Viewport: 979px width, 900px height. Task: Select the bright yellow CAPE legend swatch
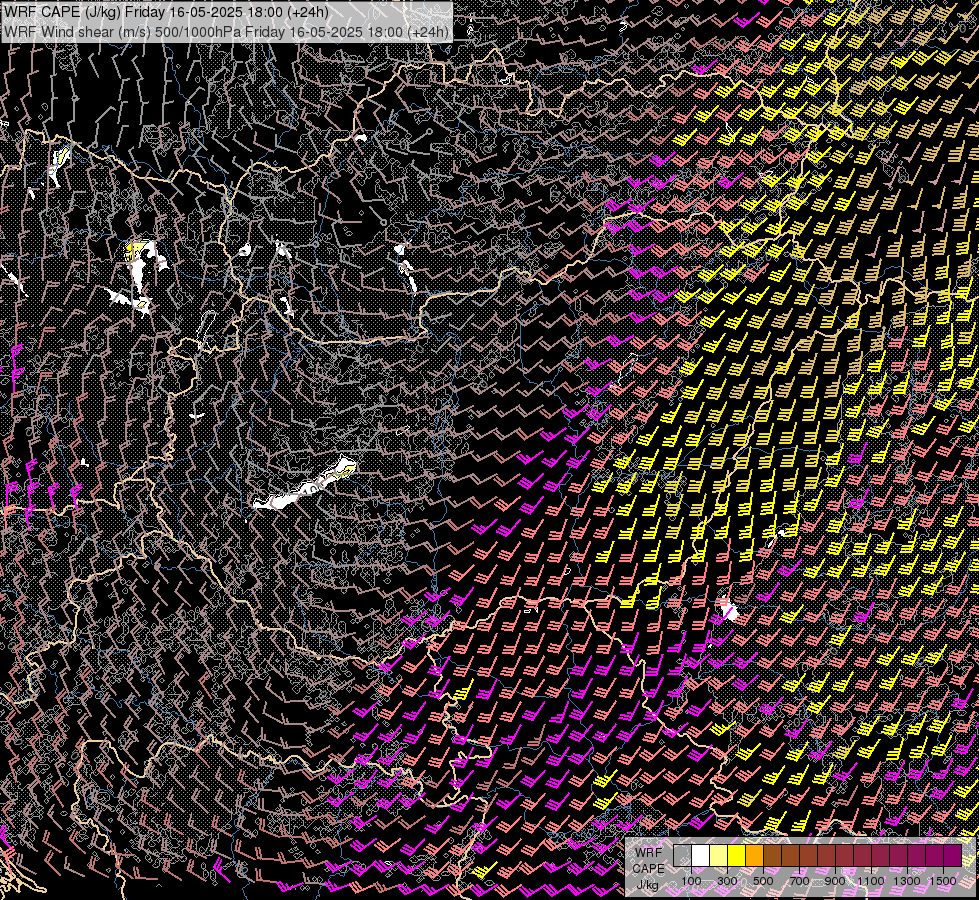click(x=737, y=855)
